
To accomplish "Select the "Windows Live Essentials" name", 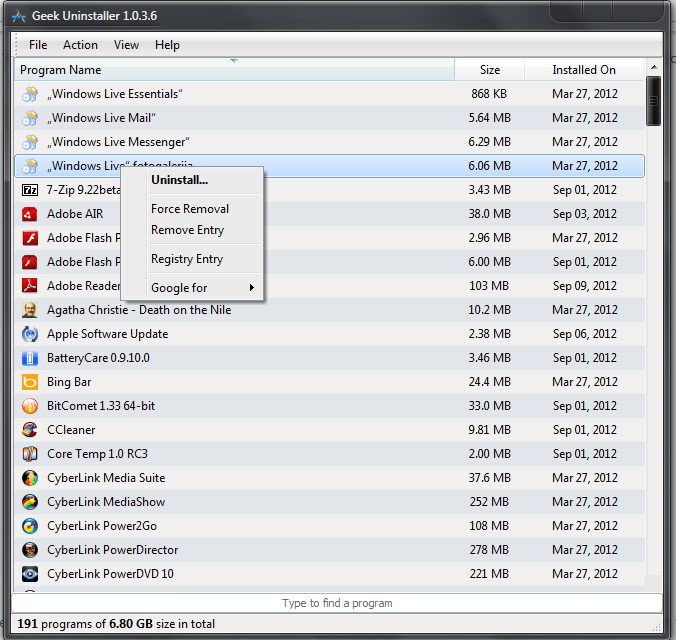I will coord(115,94).
